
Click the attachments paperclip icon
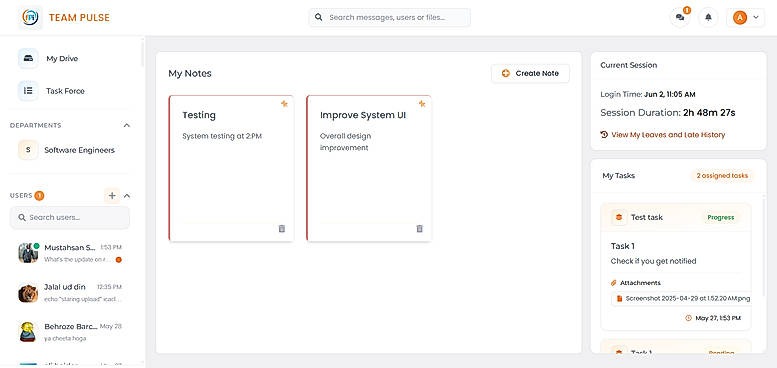click(613, 283)
